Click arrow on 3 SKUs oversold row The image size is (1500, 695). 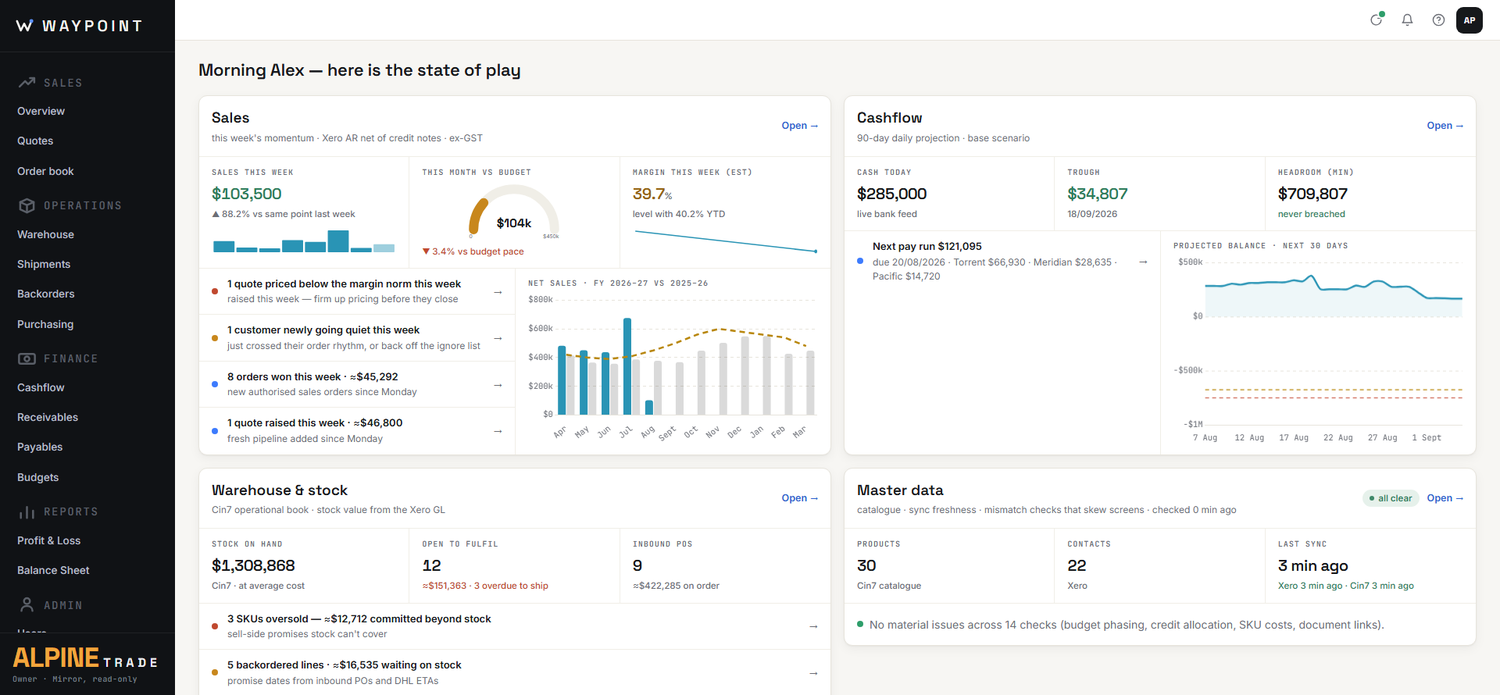(813, 627)
